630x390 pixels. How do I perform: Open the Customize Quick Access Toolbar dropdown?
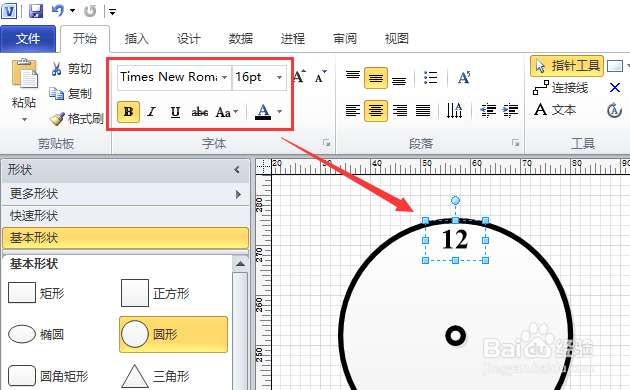pos(112,12)
